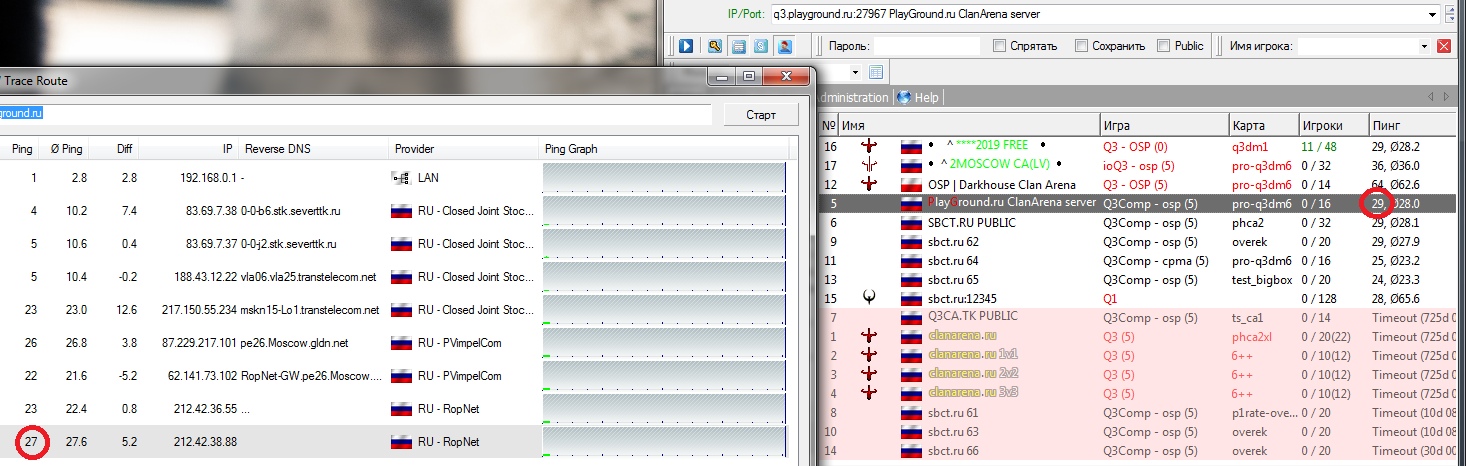Click Provider column header in Trace Route
Screen dimensions: 1467x466
pyautogui.click(x=464, y=149)
